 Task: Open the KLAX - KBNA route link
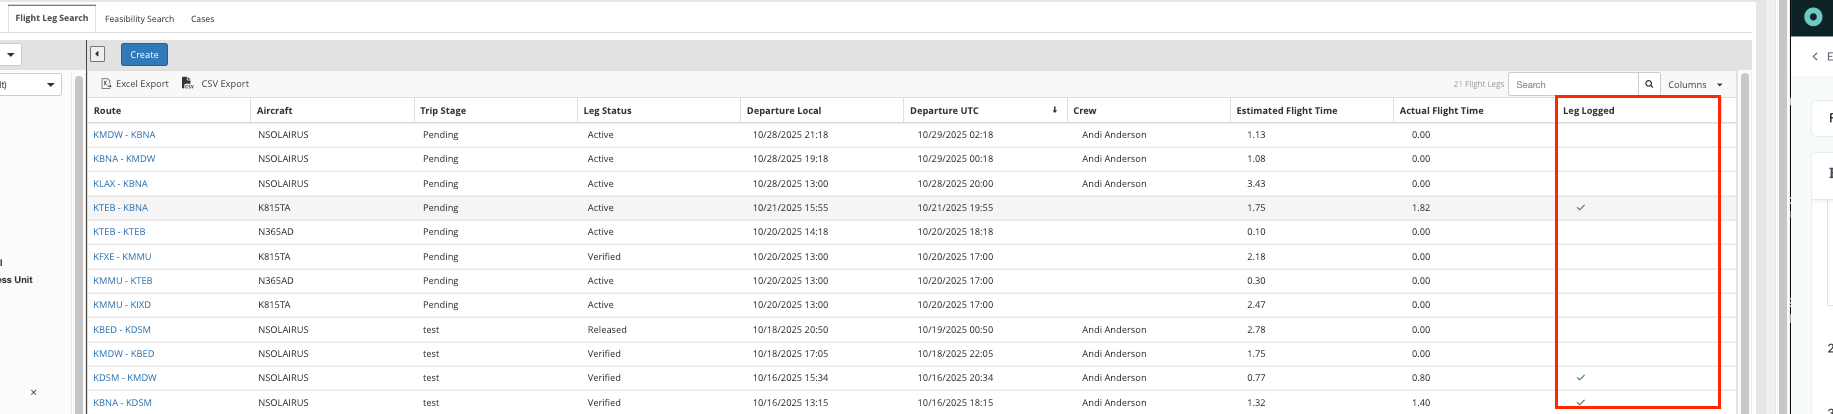(120, 184)
